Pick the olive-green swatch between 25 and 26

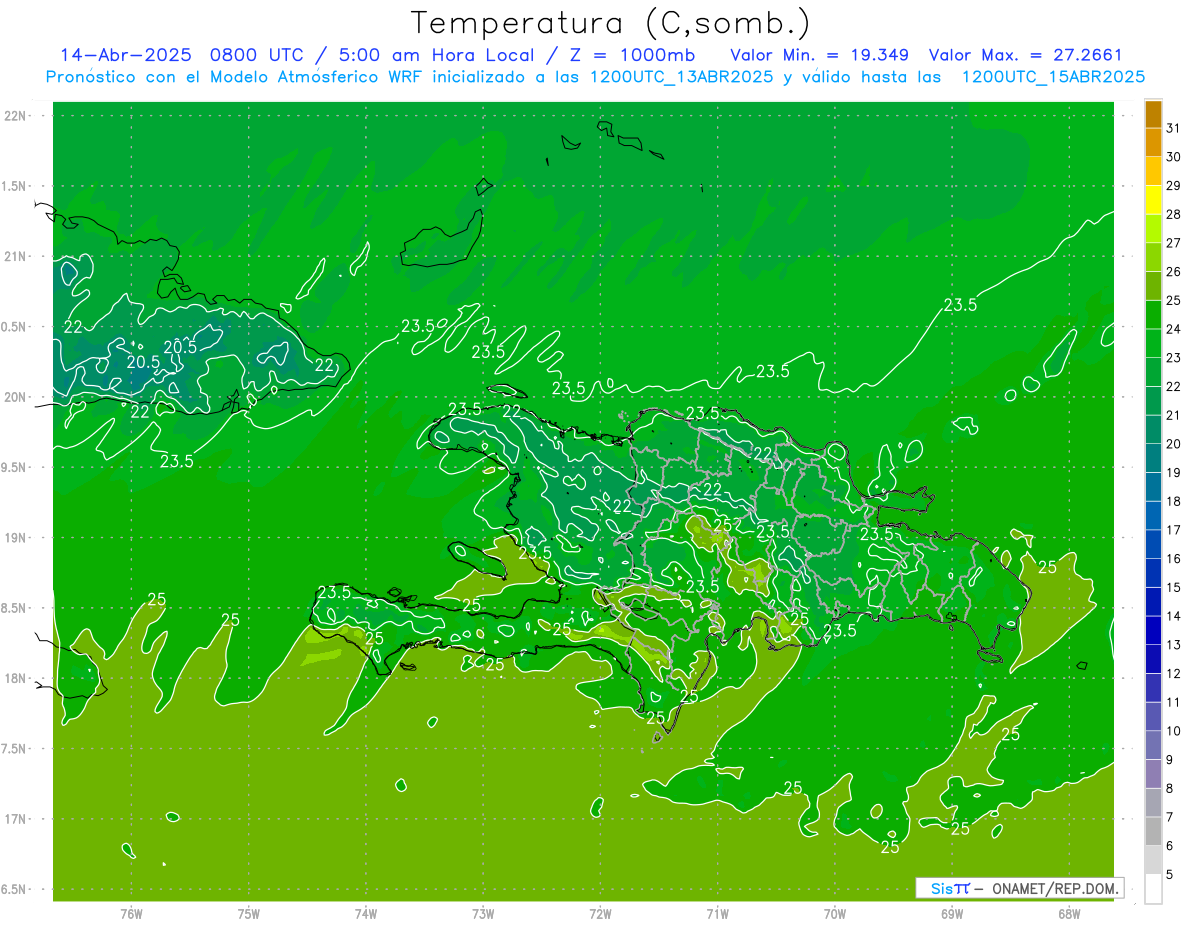(1153, 286)
